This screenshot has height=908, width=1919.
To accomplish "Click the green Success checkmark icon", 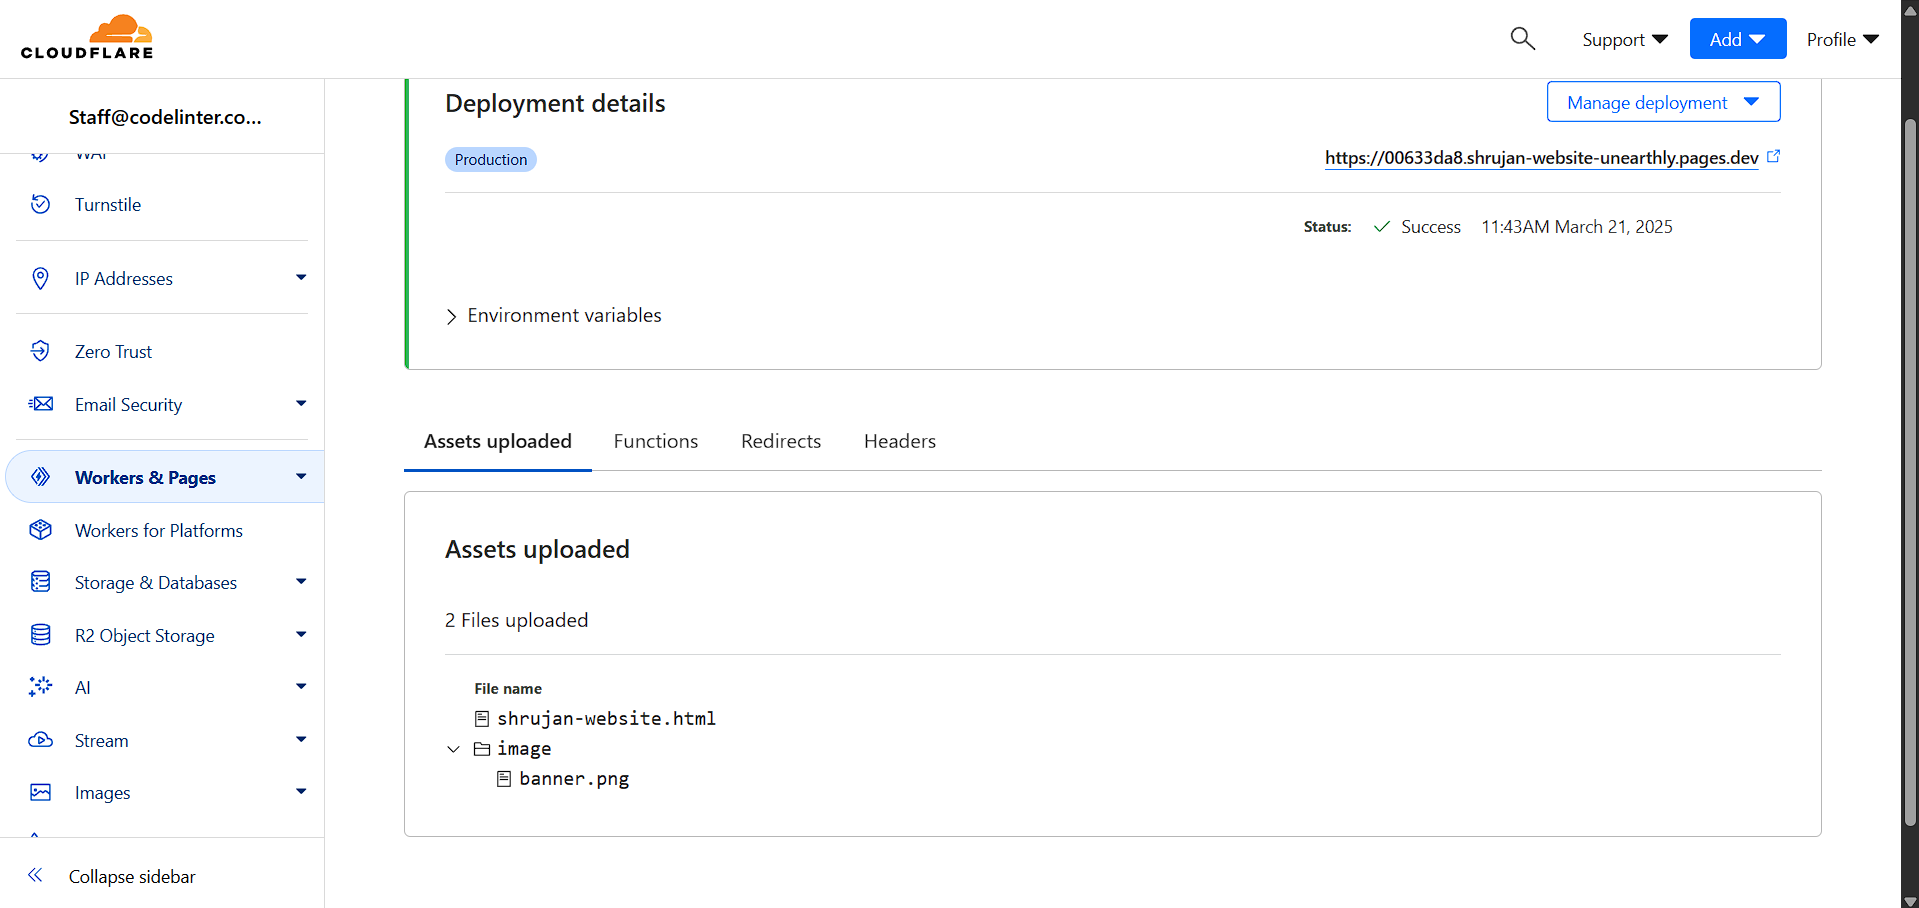I will click(1382, 227).
